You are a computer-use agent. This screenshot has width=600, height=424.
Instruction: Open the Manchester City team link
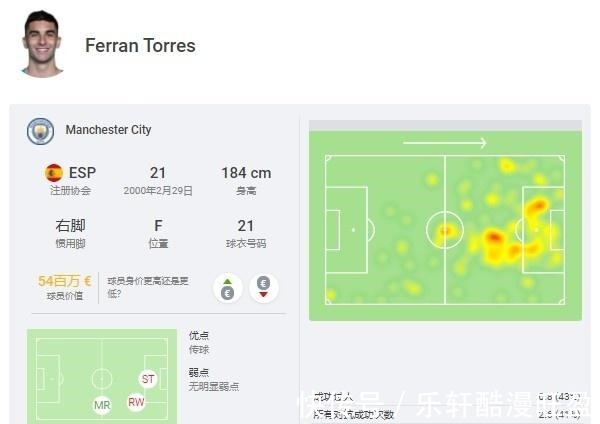(108, 130)
